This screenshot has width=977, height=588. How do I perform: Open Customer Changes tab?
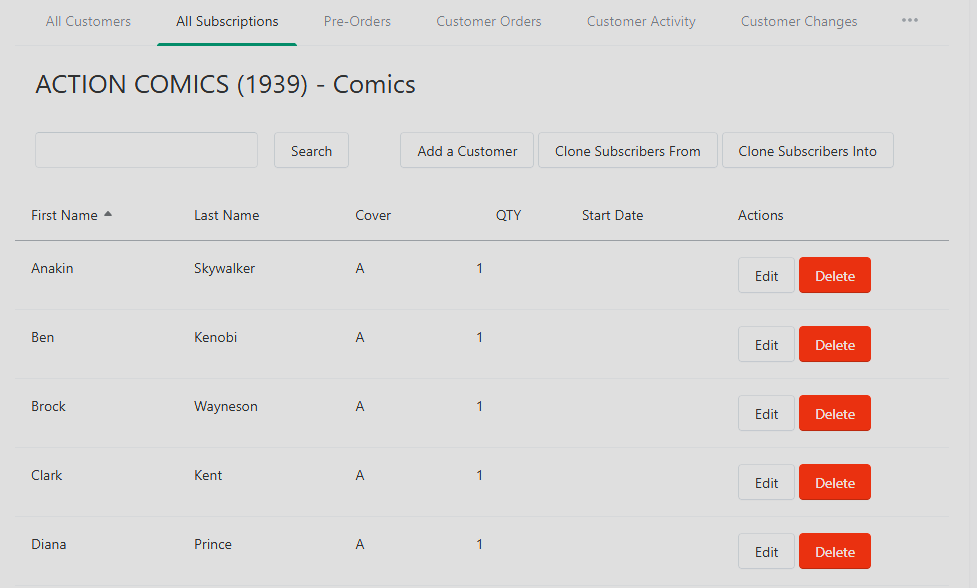pyautogui.click(x=799, y=22)
